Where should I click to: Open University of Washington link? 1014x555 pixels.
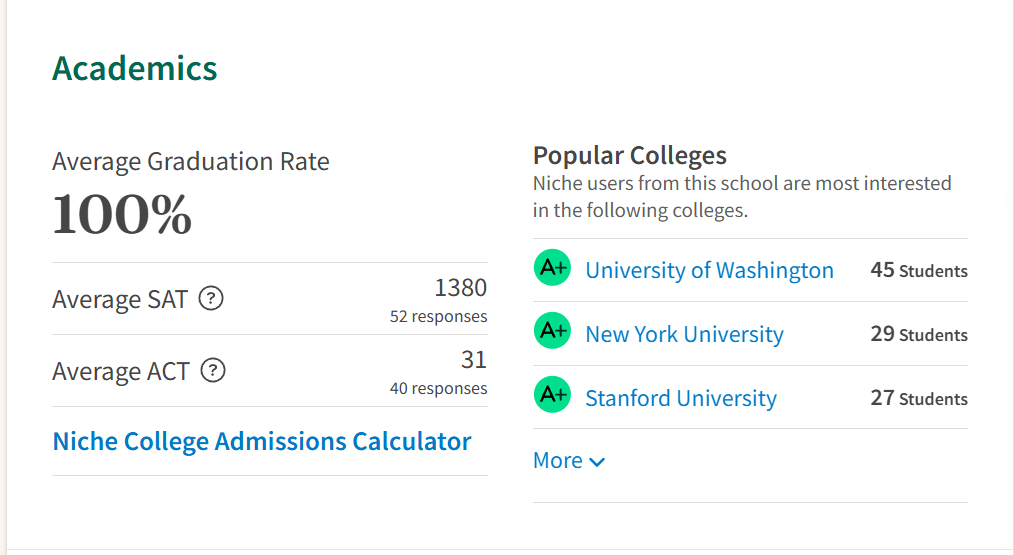(709, 270)
